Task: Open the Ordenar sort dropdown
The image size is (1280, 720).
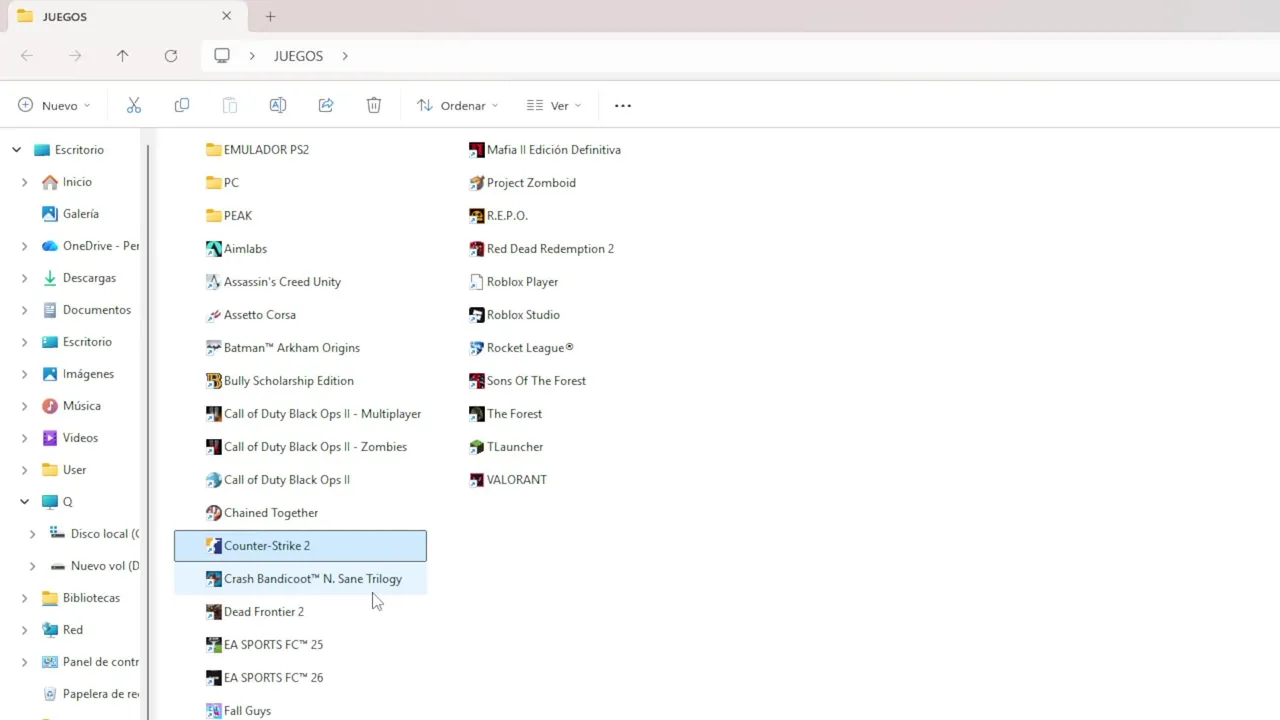Action: point(457,105)
